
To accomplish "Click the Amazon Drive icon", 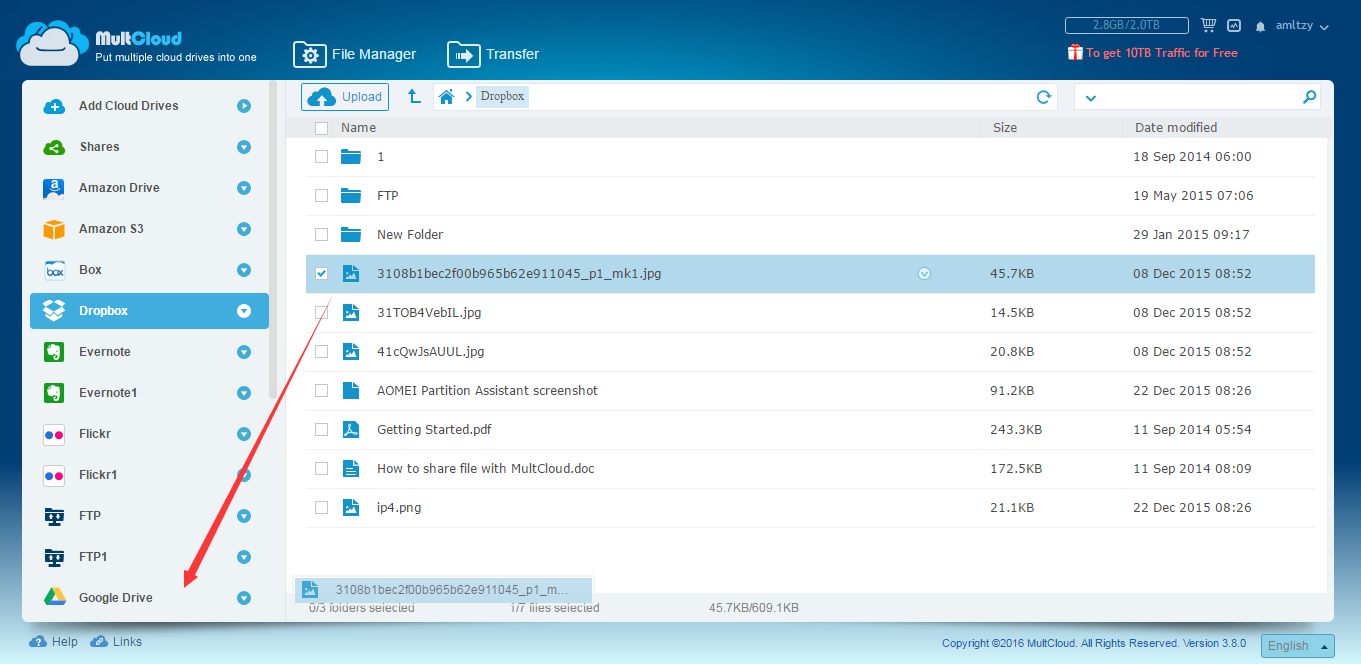I will pyautogui.click(x=54, y=188).
